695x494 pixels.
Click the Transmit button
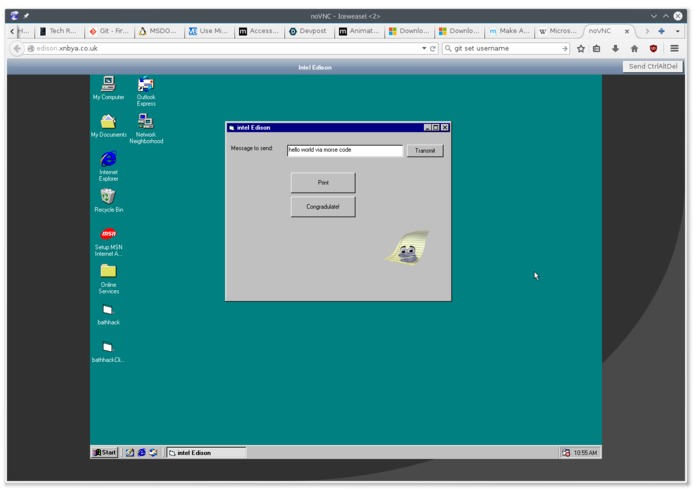[425, 151]
